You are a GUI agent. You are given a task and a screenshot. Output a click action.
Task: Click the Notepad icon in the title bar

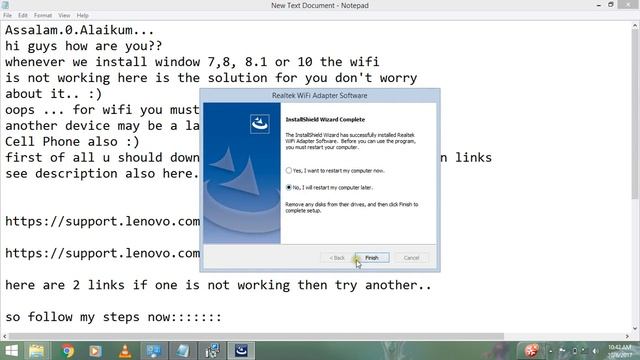point(5,5)
